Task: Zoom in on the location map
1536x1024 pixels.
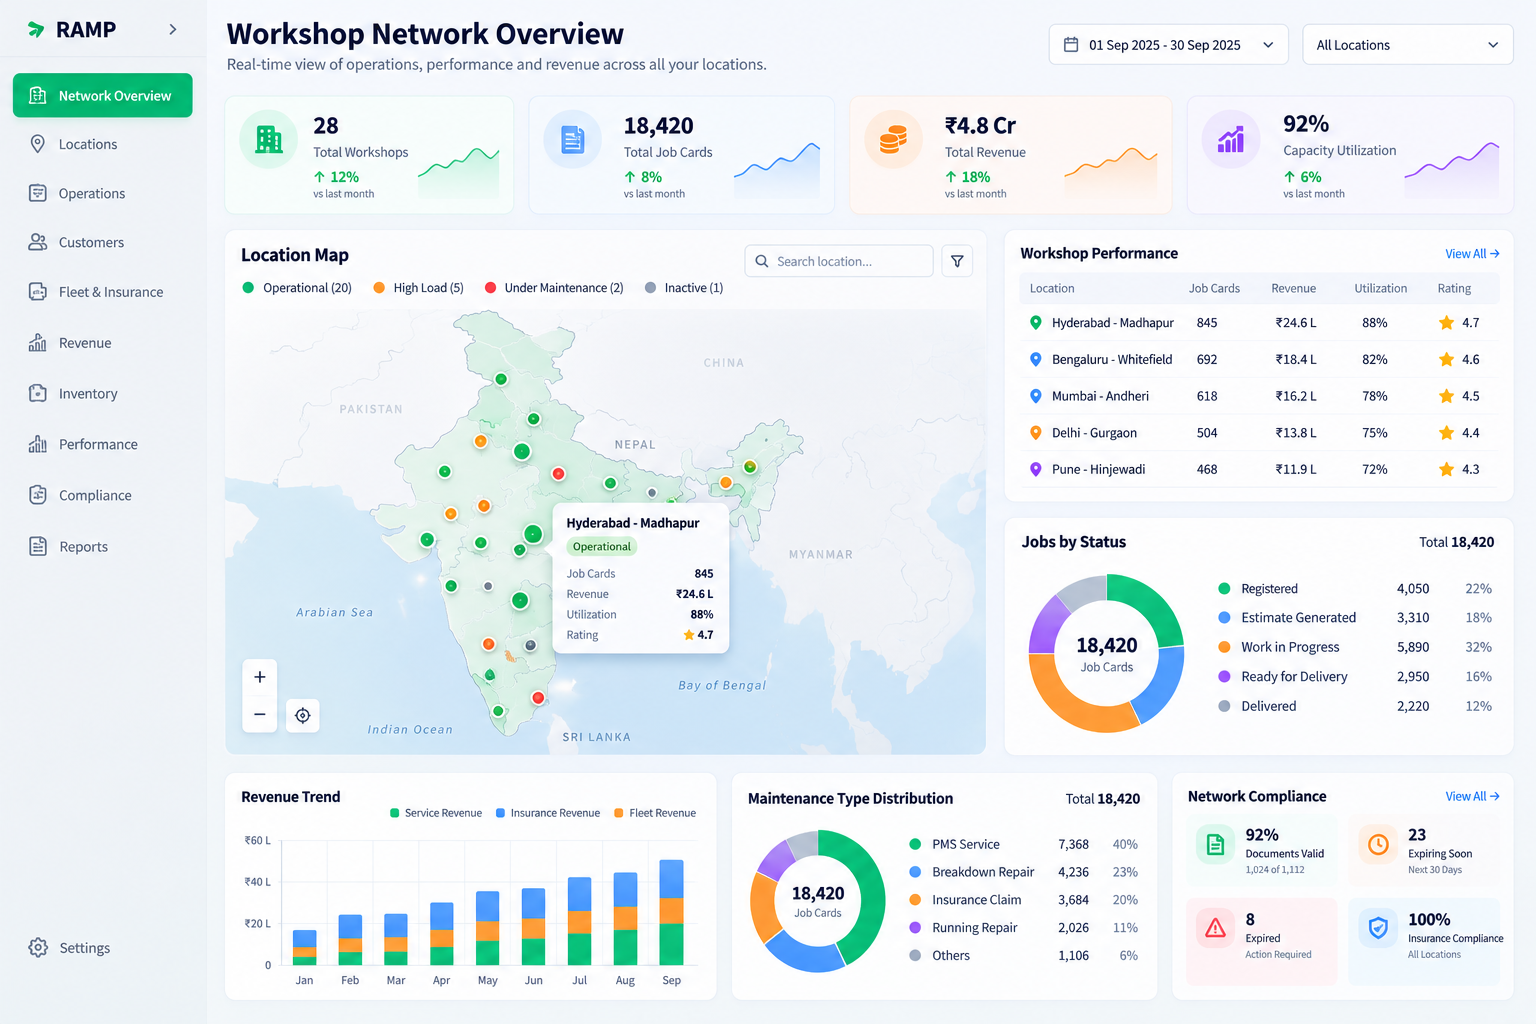Action: click(x=260, y=677)
